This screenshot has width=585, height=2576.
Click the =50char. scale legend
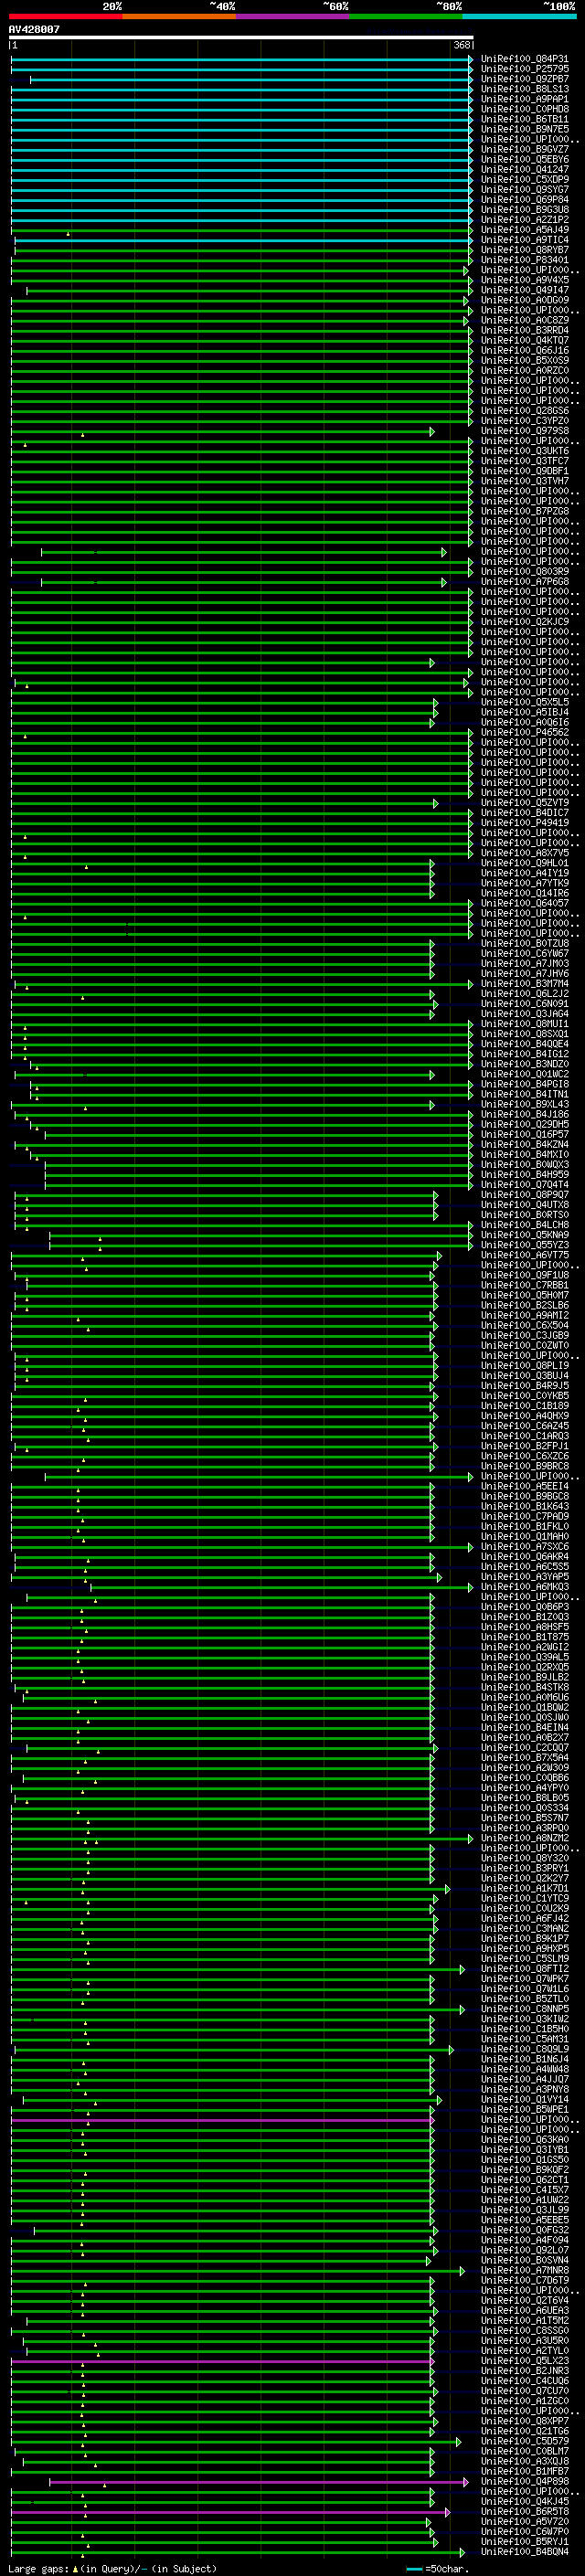pyautogui.click(x=438, y=2568)
